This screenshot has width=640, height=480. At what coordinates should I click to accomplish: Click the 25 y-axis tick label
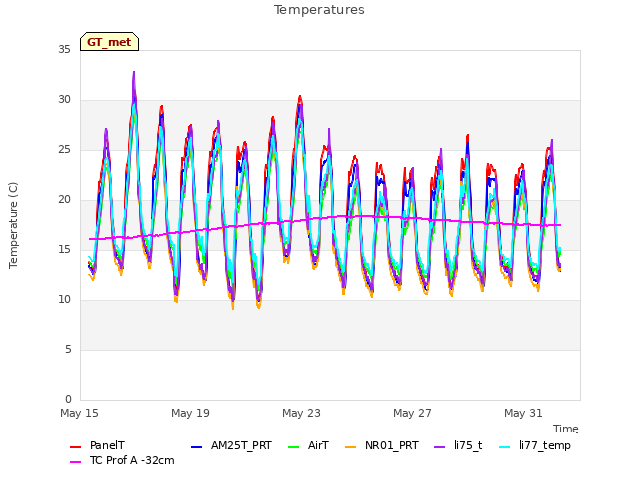(64, 150)
